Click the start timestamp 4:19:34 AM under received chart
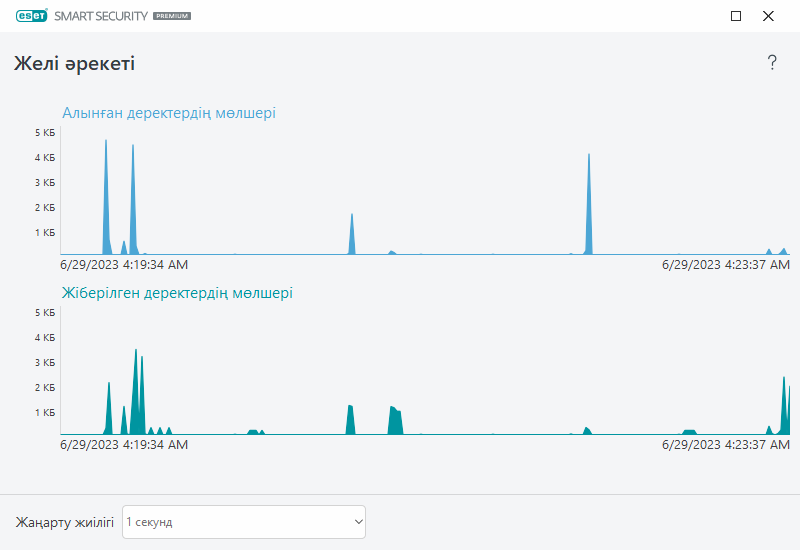The image size is (800, 550). coord(124,265)
